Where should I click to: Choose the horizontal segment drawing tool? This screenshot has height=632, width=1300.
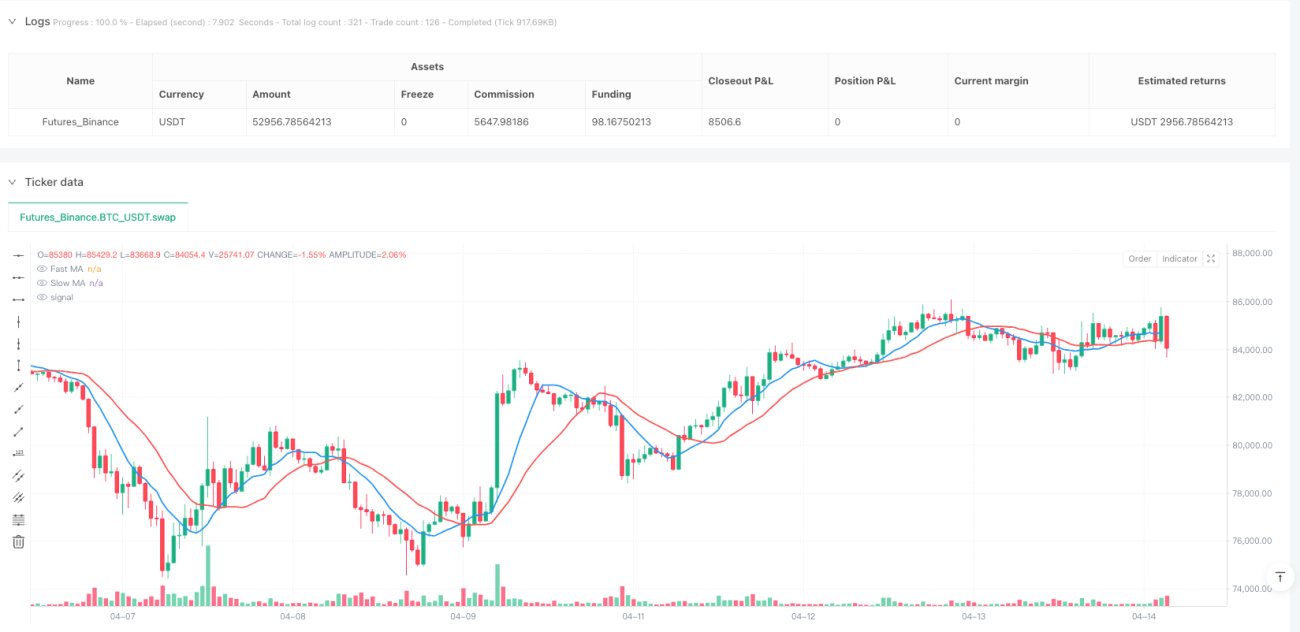(x=18, y=299)
